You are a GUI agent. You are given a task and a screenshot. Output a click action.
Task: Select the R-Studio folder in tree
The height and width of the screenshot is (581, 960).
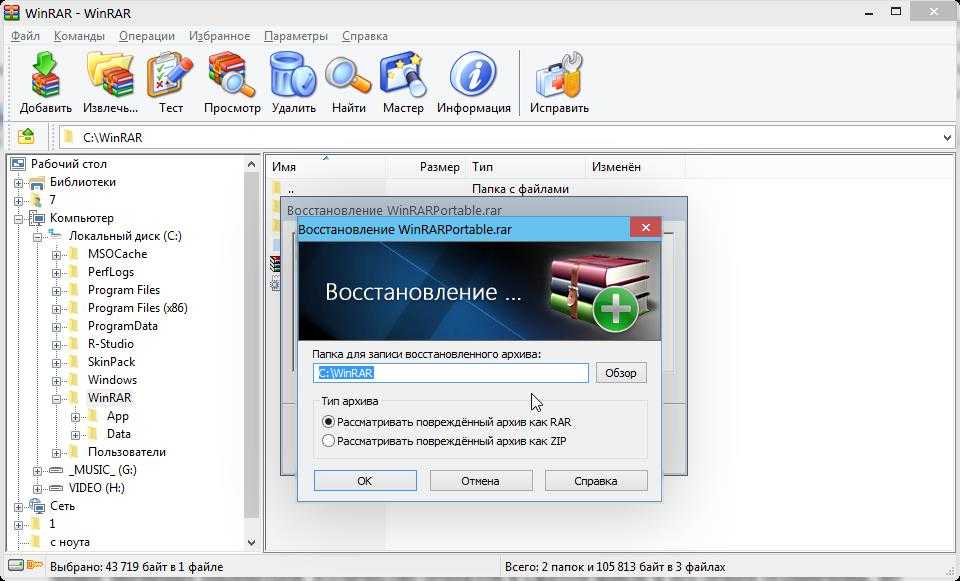click(110, 344)
